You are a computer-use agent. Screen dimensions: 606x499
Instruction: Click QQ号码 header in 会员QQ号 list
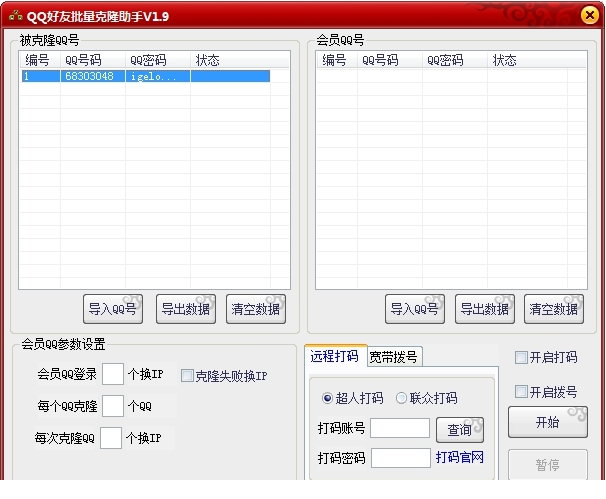[390, 60]
